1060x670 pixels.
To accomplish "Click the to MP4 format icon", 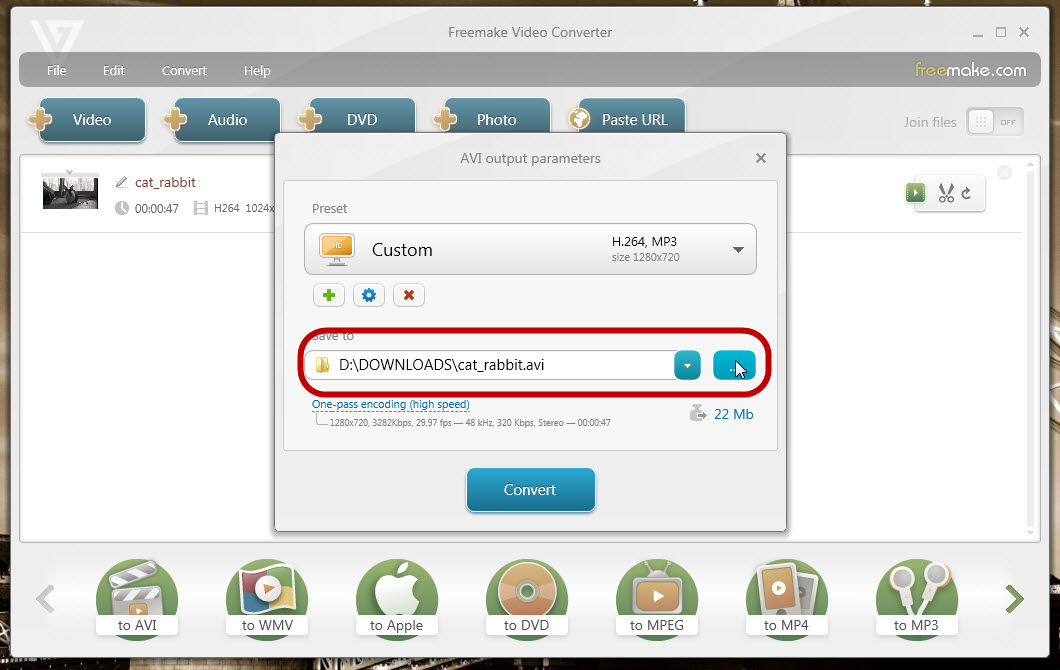I will 787,599.
